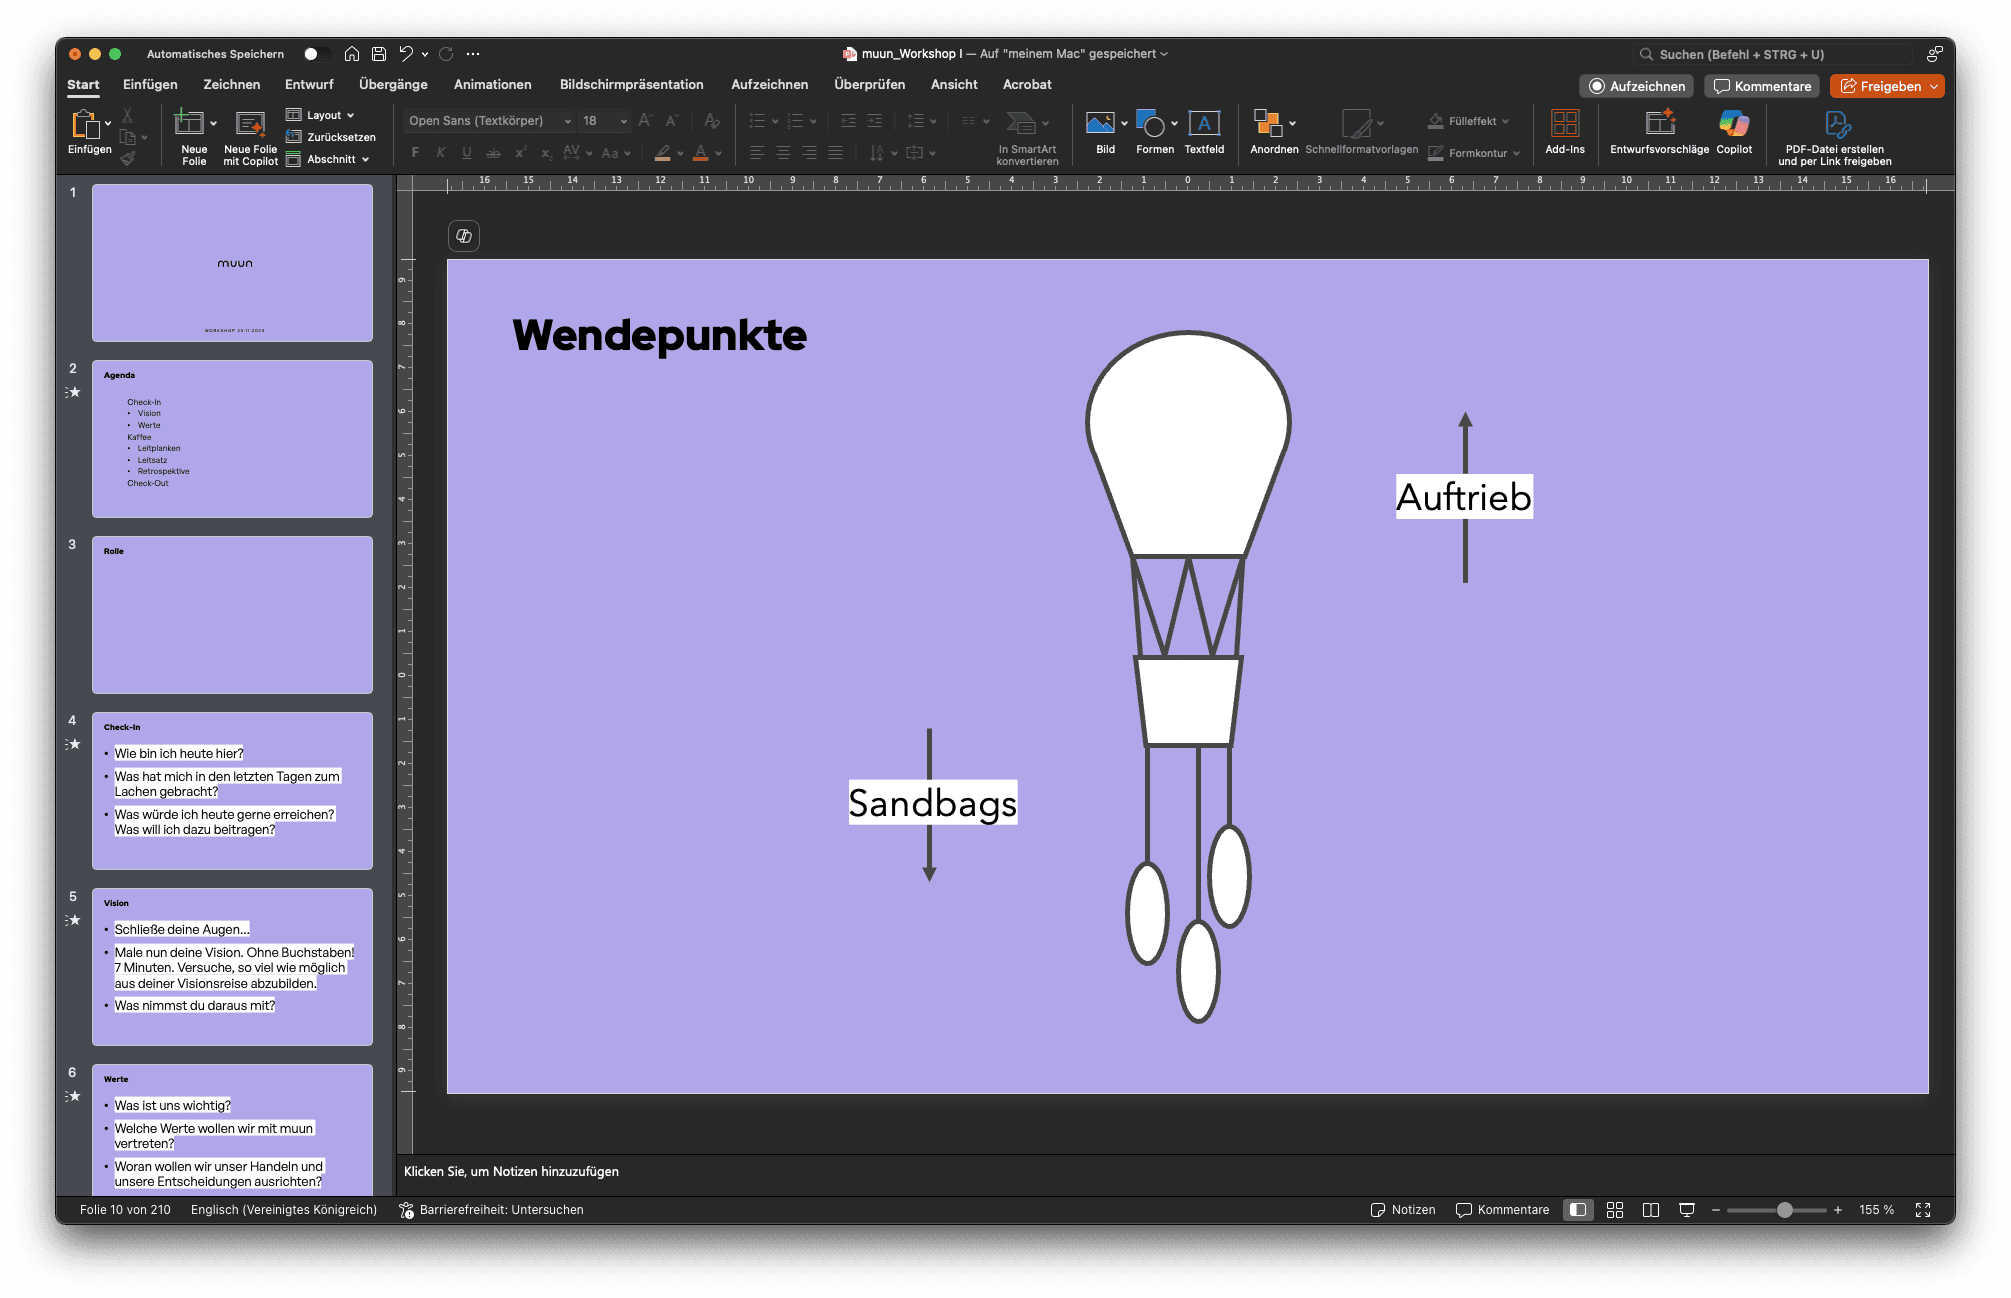
Task: Open Freigeben dropdown arrow
Action: [x=1933, y=86]
